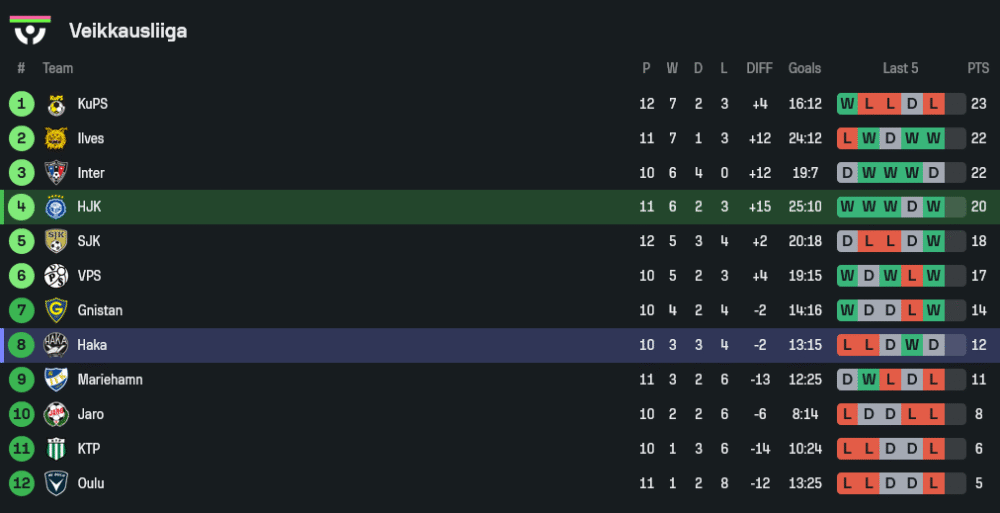1000x513 pixels.
Task: Click the SJK team crest
Action: (x=56, y=242)
